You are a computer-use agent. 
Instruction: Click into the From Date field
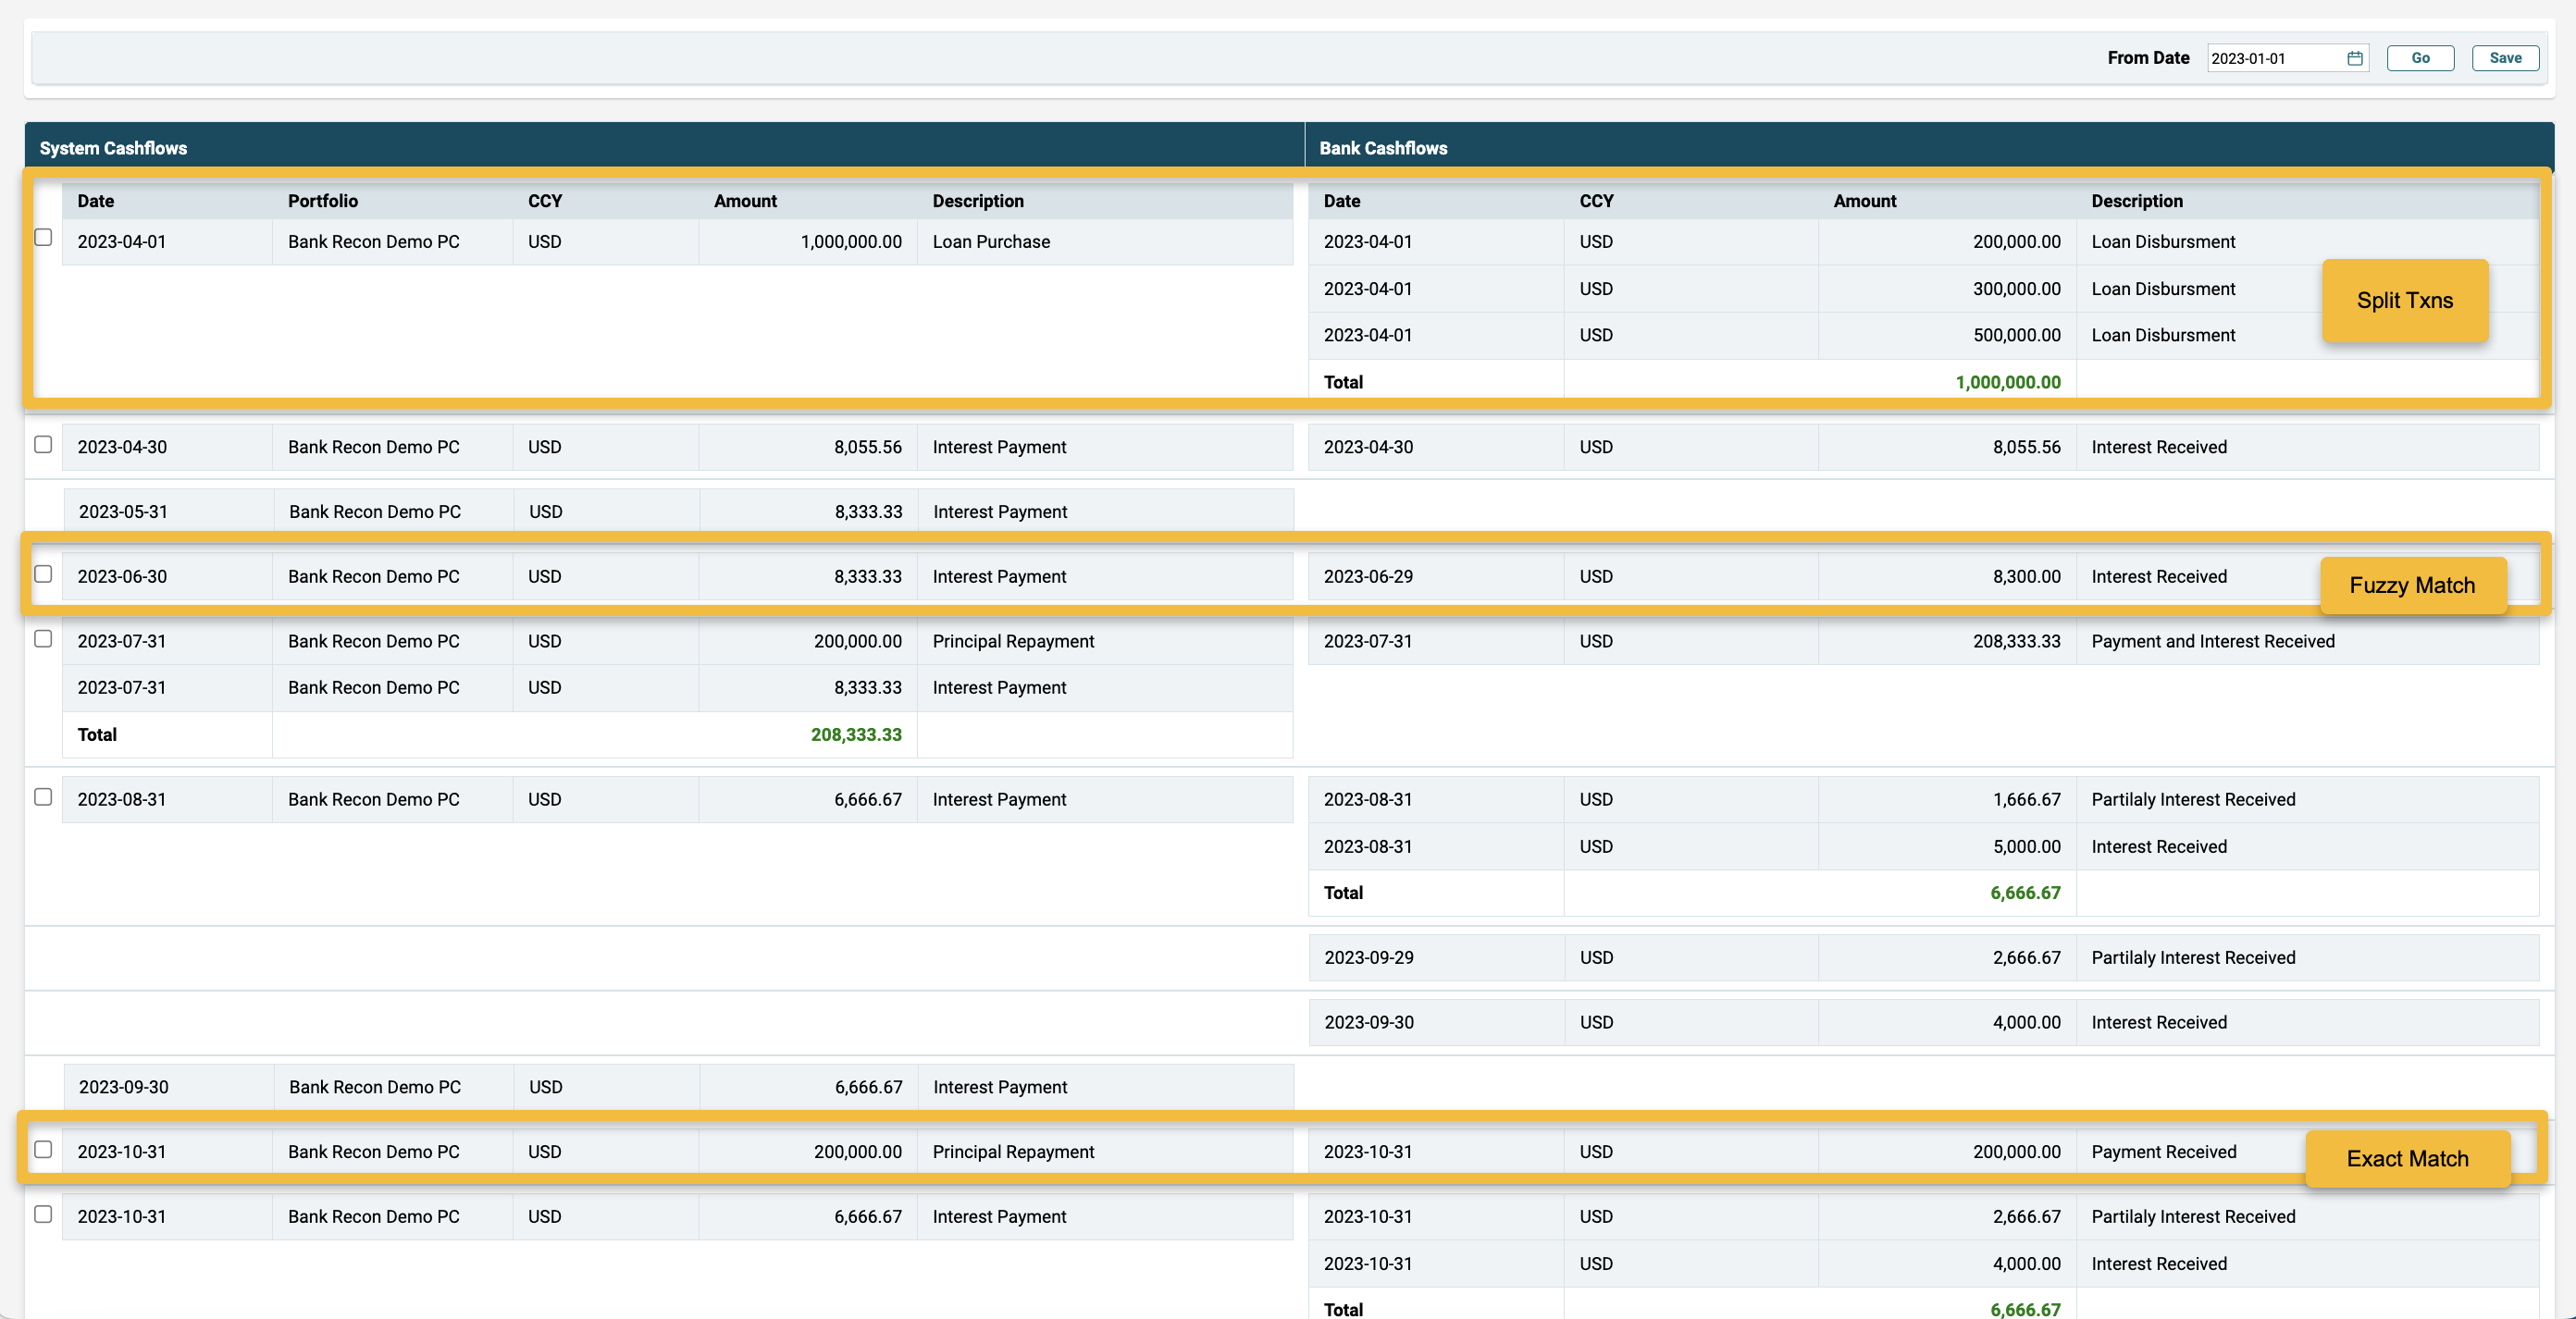(x=2272, y=58)
